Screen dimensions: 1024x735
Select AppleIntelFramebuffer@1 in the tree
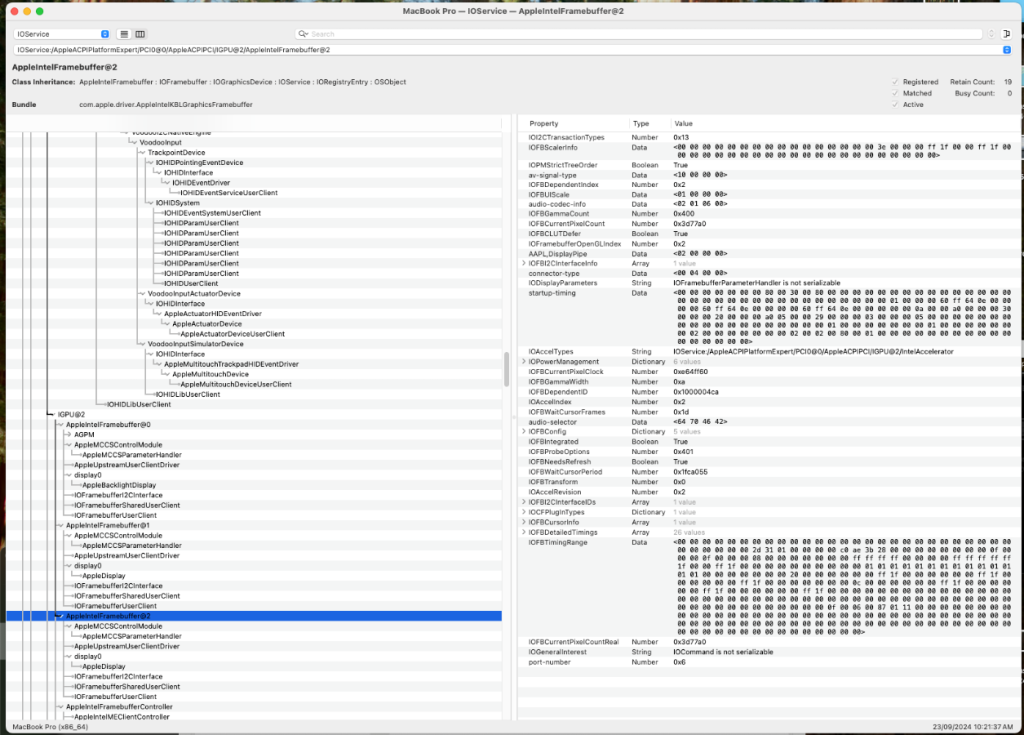pos(108,525)
